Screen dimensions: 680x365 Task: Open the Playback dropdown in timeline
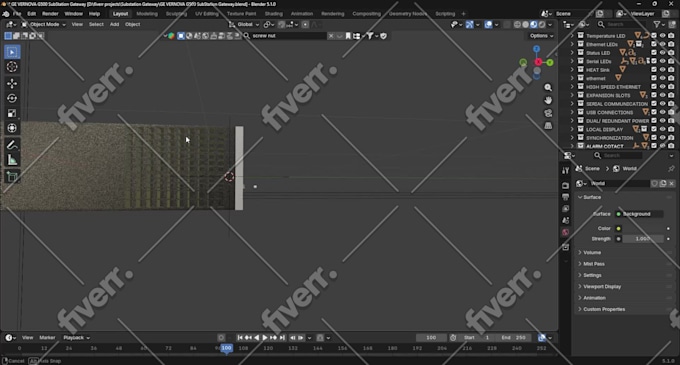[x=76, y=338]
